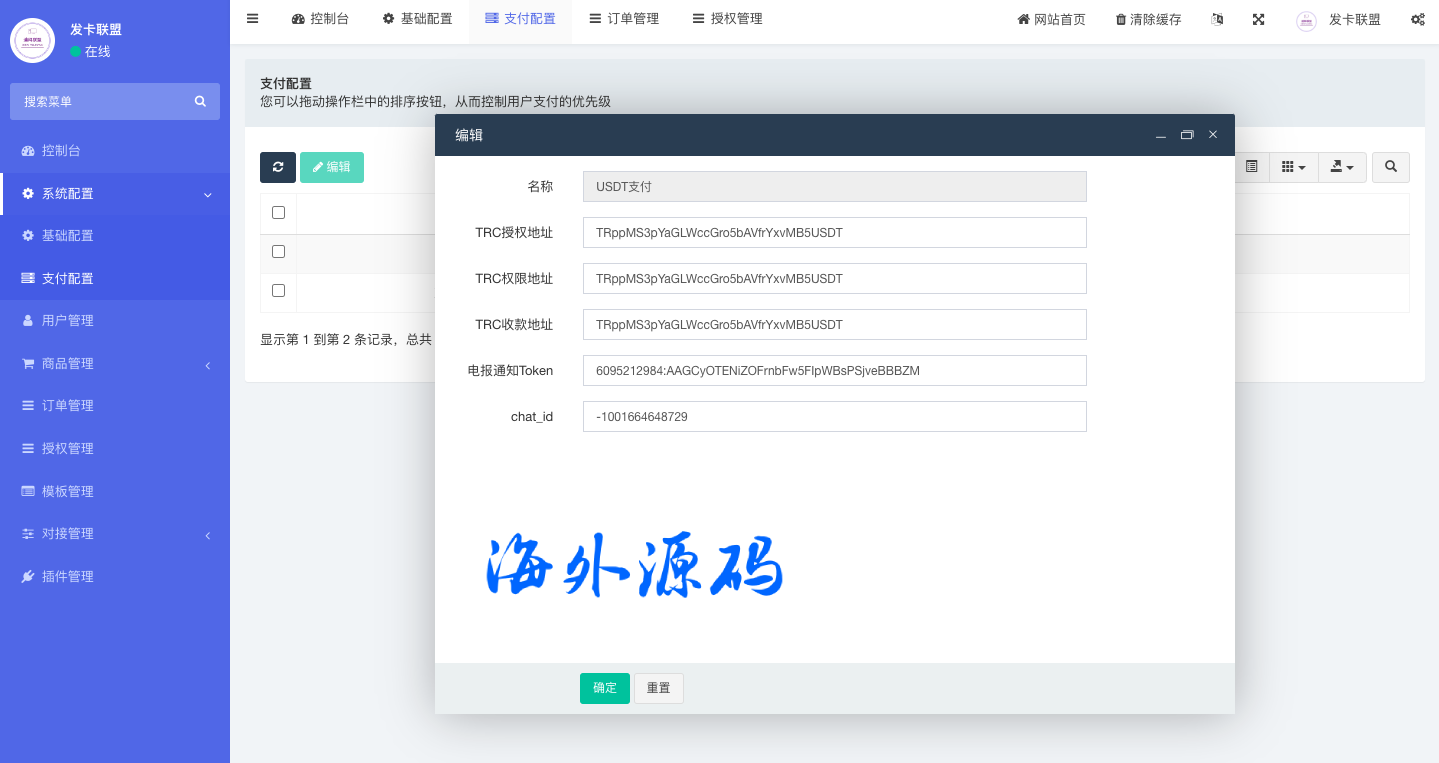Click the hamburger menu toggle icon

(x=252, y=19)
